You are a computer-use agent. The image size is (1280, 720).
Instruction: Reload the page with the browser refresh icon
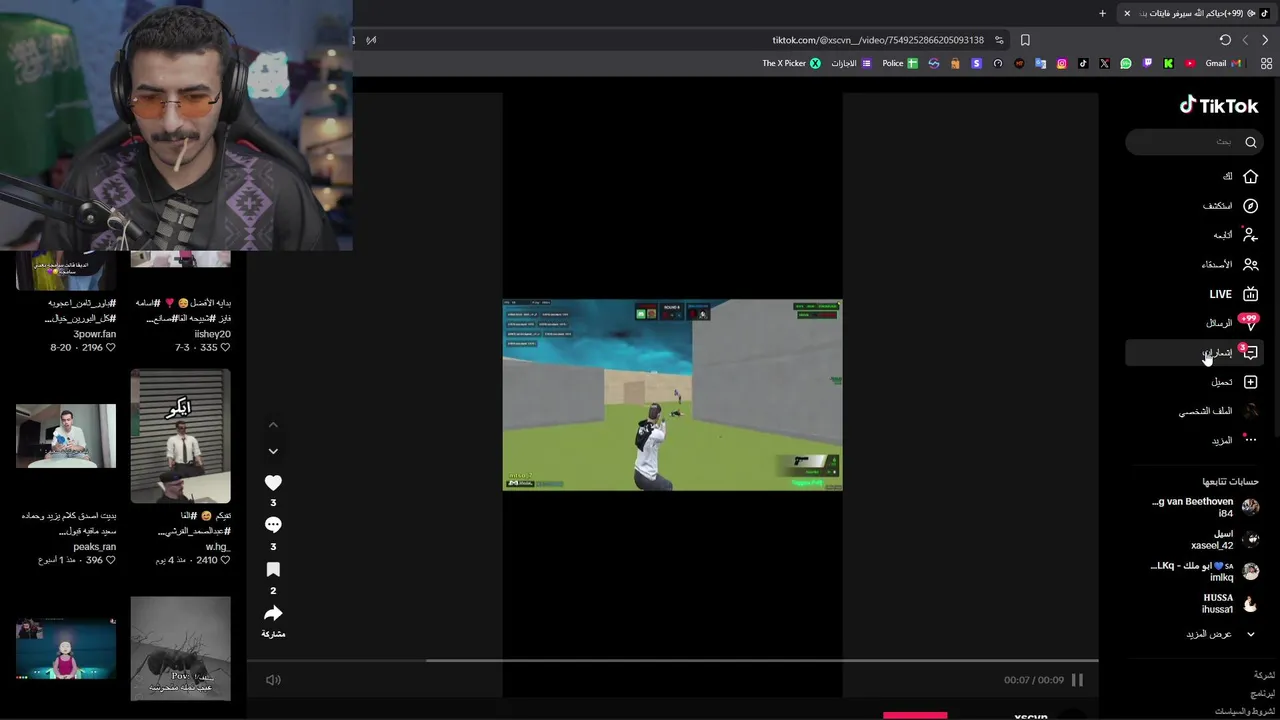[x=1225, y=40]
